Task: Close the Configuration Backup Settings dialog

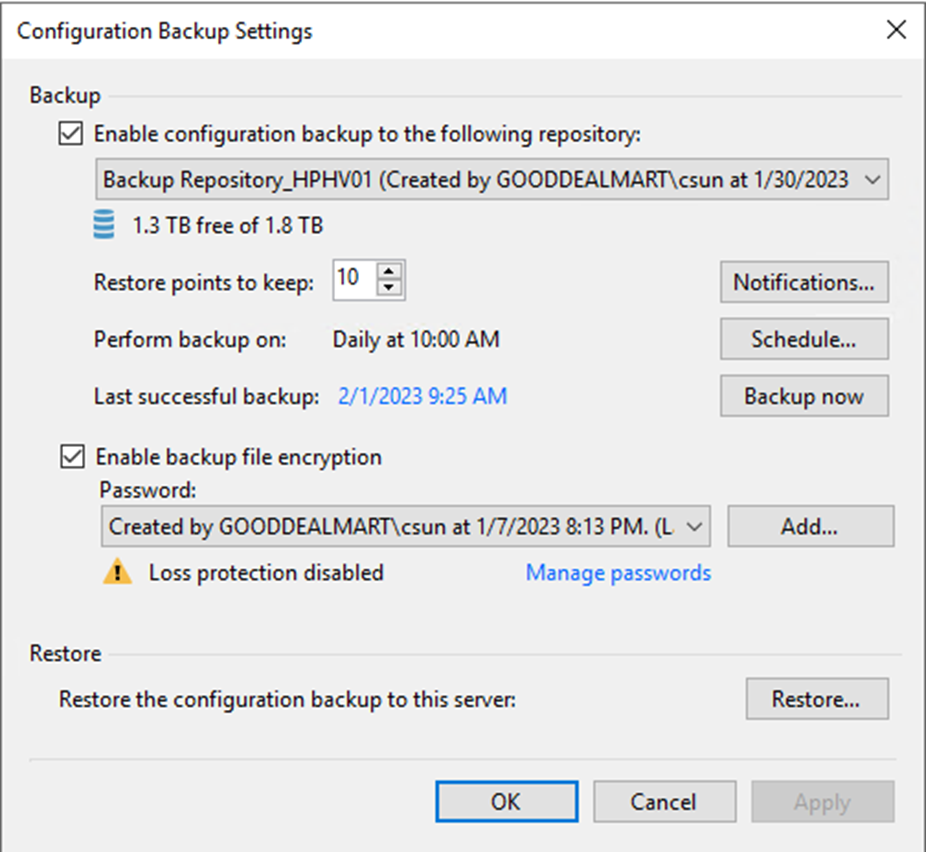Action: tap(896, 30)
